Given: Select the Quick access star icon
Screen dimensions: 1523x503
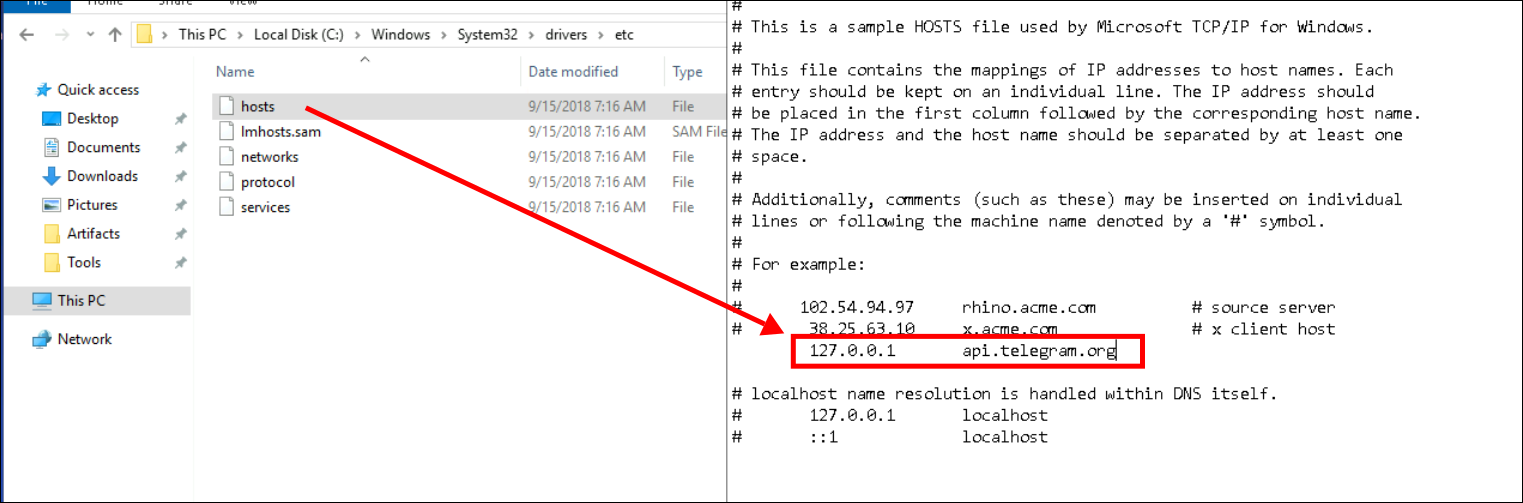Looking at the screenshot, I should [x=43, y=90].
